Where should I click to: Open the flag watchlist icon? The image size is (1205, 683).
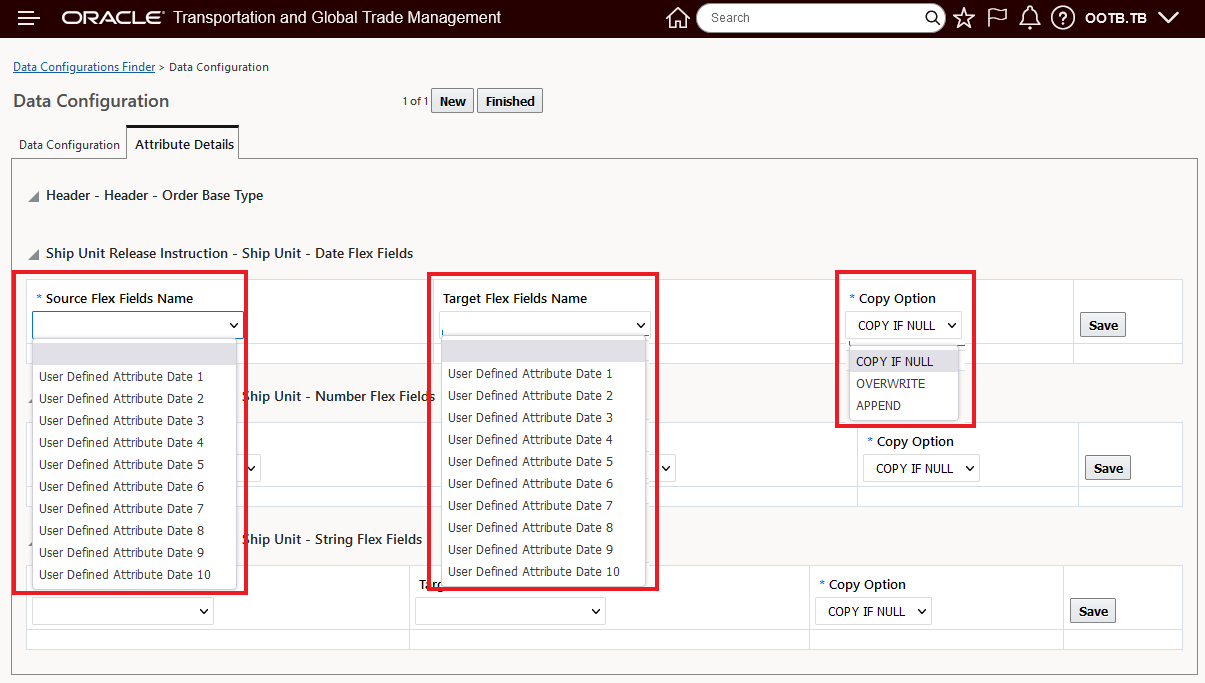pos(997,18)
